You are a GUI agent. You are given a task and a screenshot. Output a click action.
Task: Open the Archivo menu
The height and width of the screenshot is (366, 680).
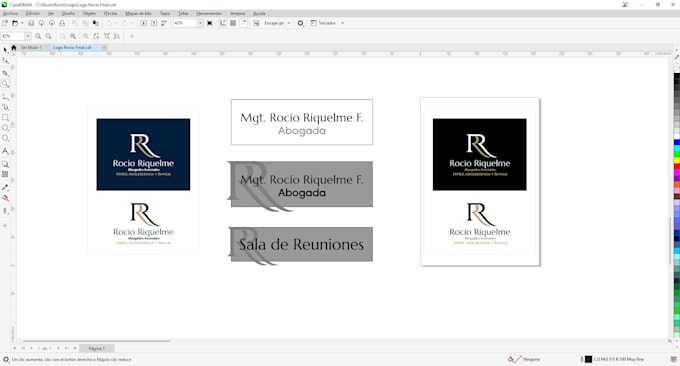click(10, 13)
